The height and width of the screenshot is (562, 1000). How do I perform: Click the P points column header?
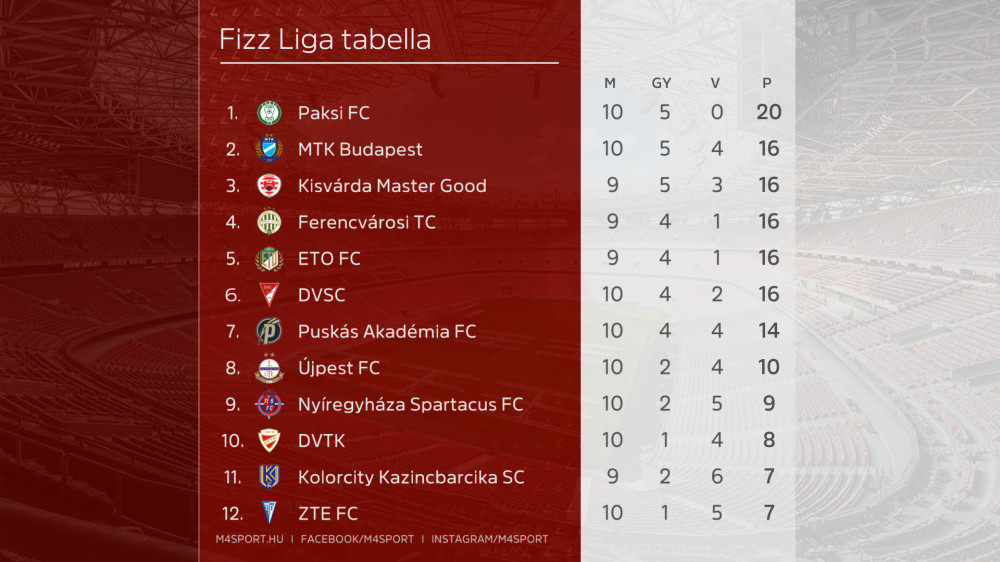[x=767, y=83]
